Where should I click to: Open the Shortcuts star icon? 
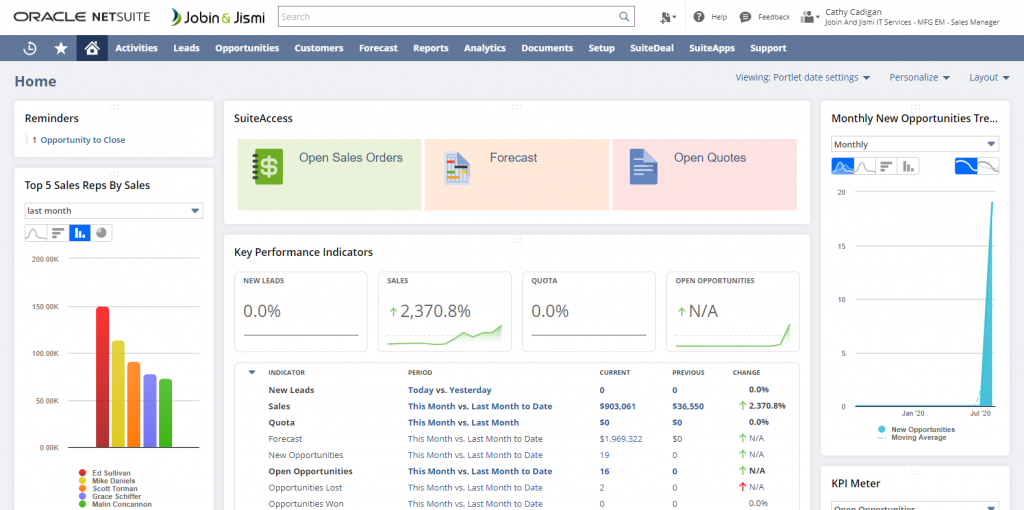61,48
